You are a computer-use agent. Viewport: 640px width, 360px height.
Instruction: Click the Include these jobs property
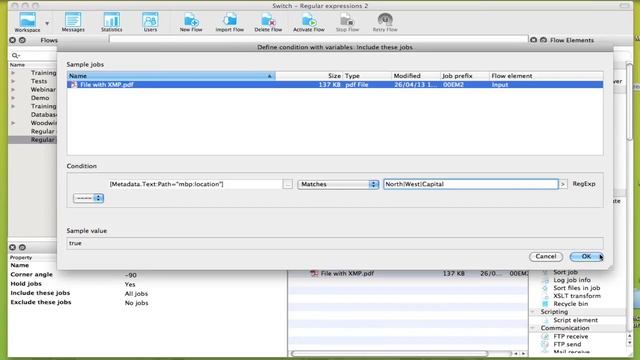(40, 293)
